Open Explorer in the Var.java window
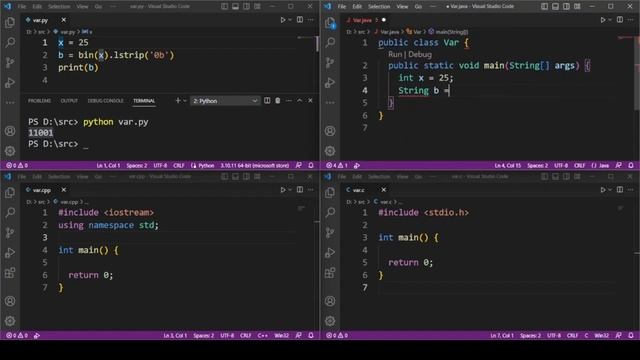Screen dimensions: 640x360 [330, 23]
